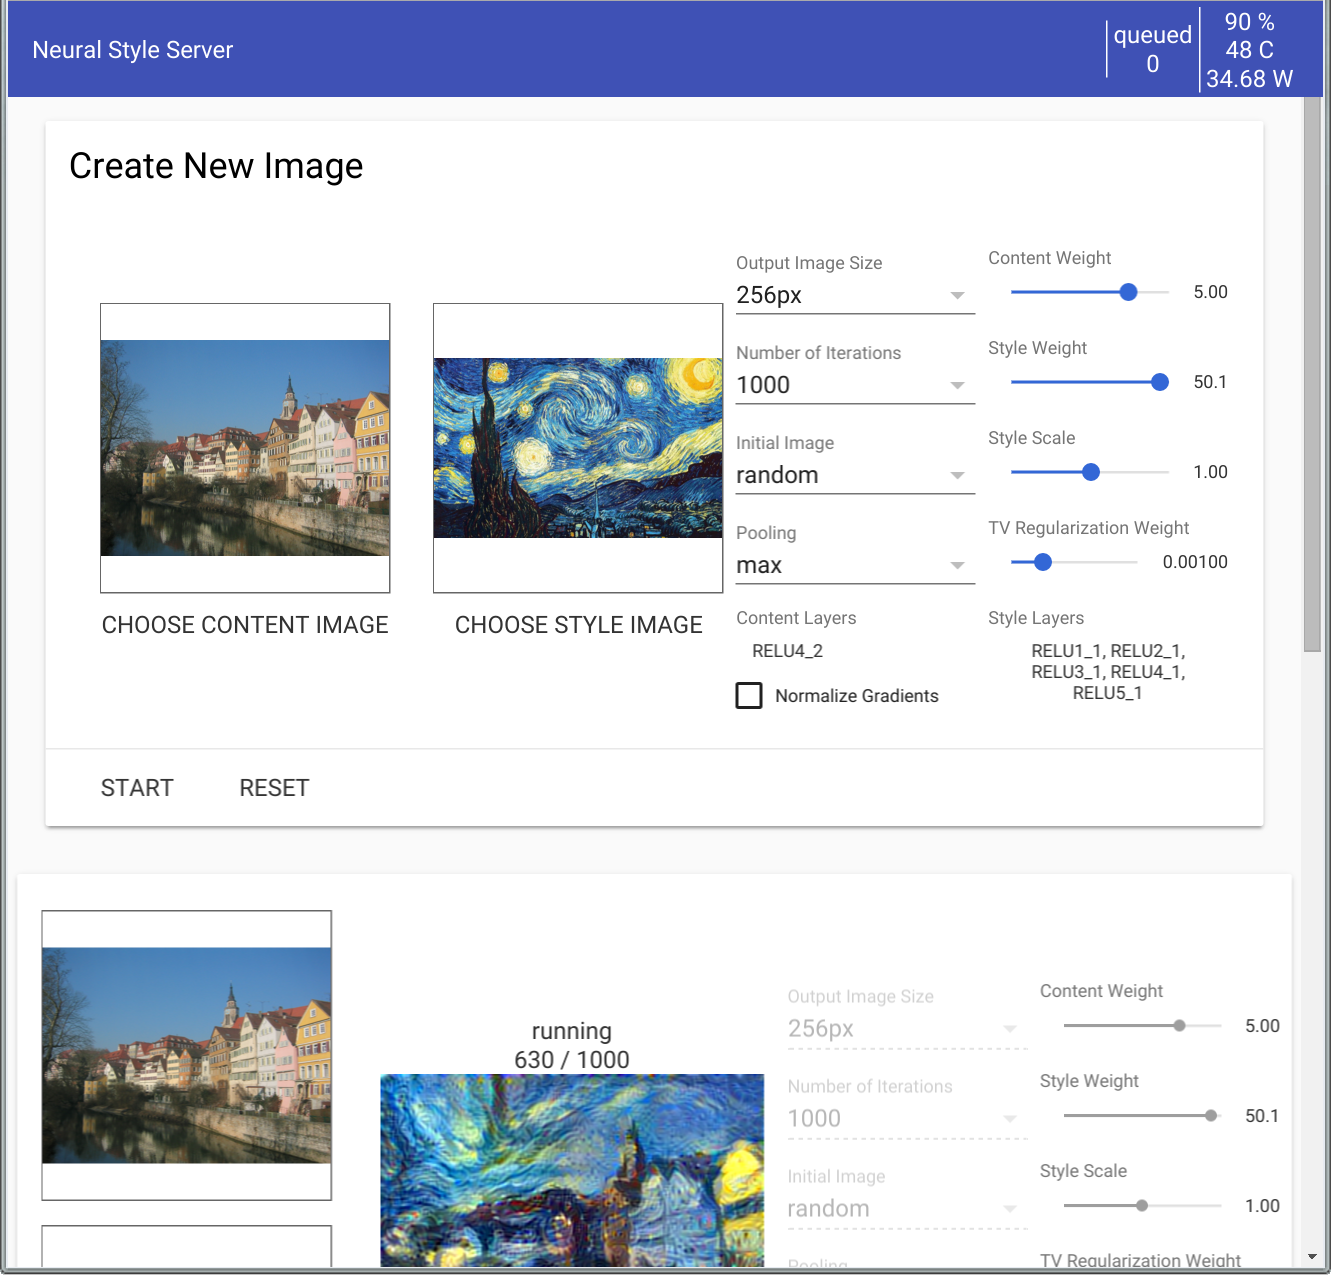Click CHOOSE CONTENT IMAGE button
1331x1275 pixels.
click(x=245, y=625)
